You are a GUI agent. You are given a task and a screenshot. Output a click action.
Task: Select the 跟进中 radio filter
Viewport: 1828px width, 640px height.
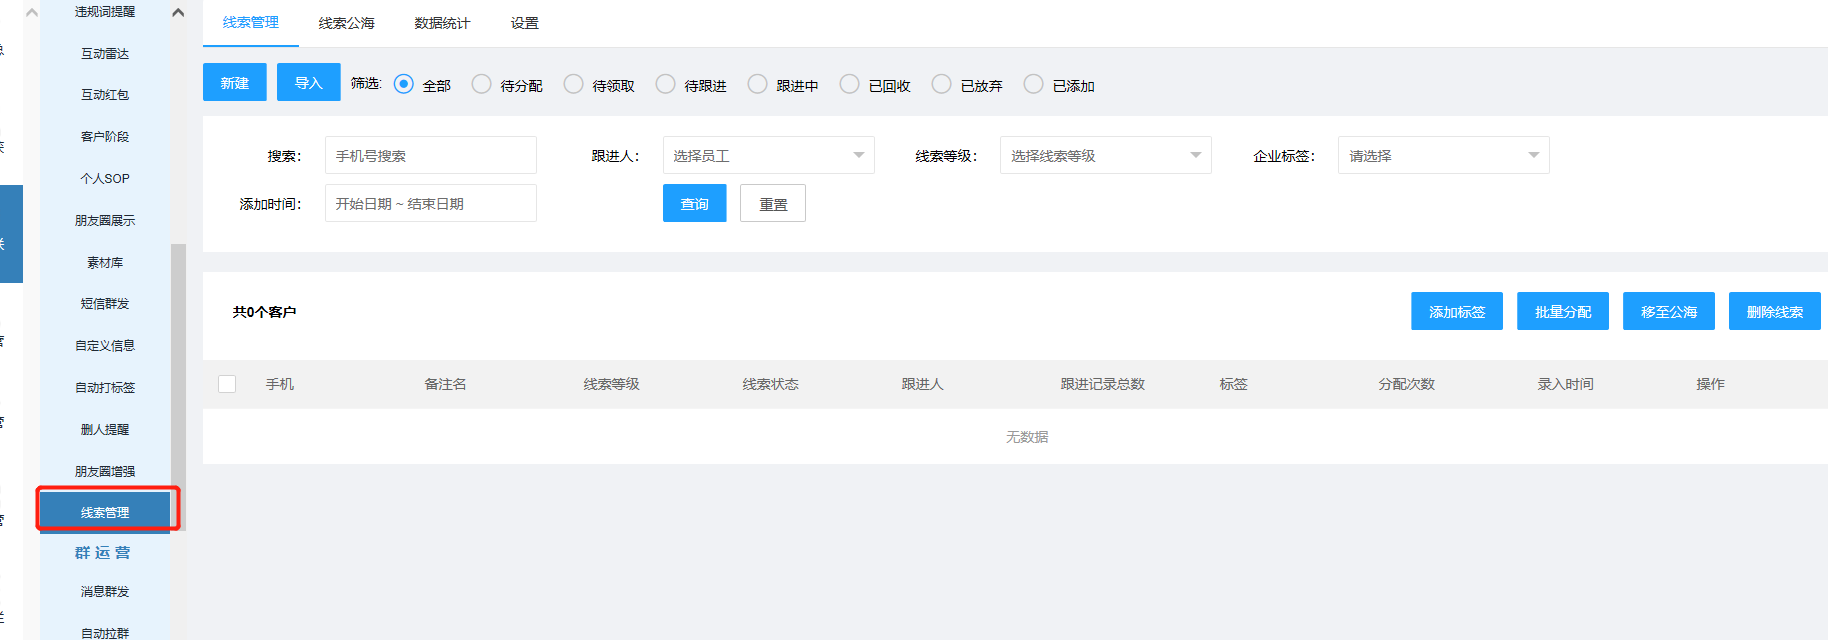(758, 85)
